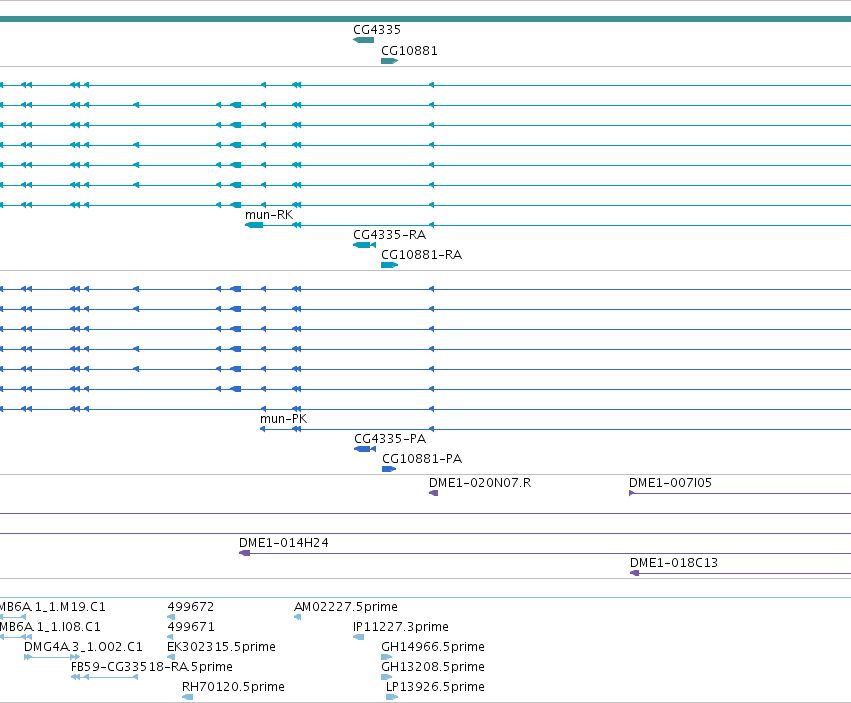Click the teal chromosome bar at top
The width and height of the screenshot is (851, 703).
pos(426,19)
